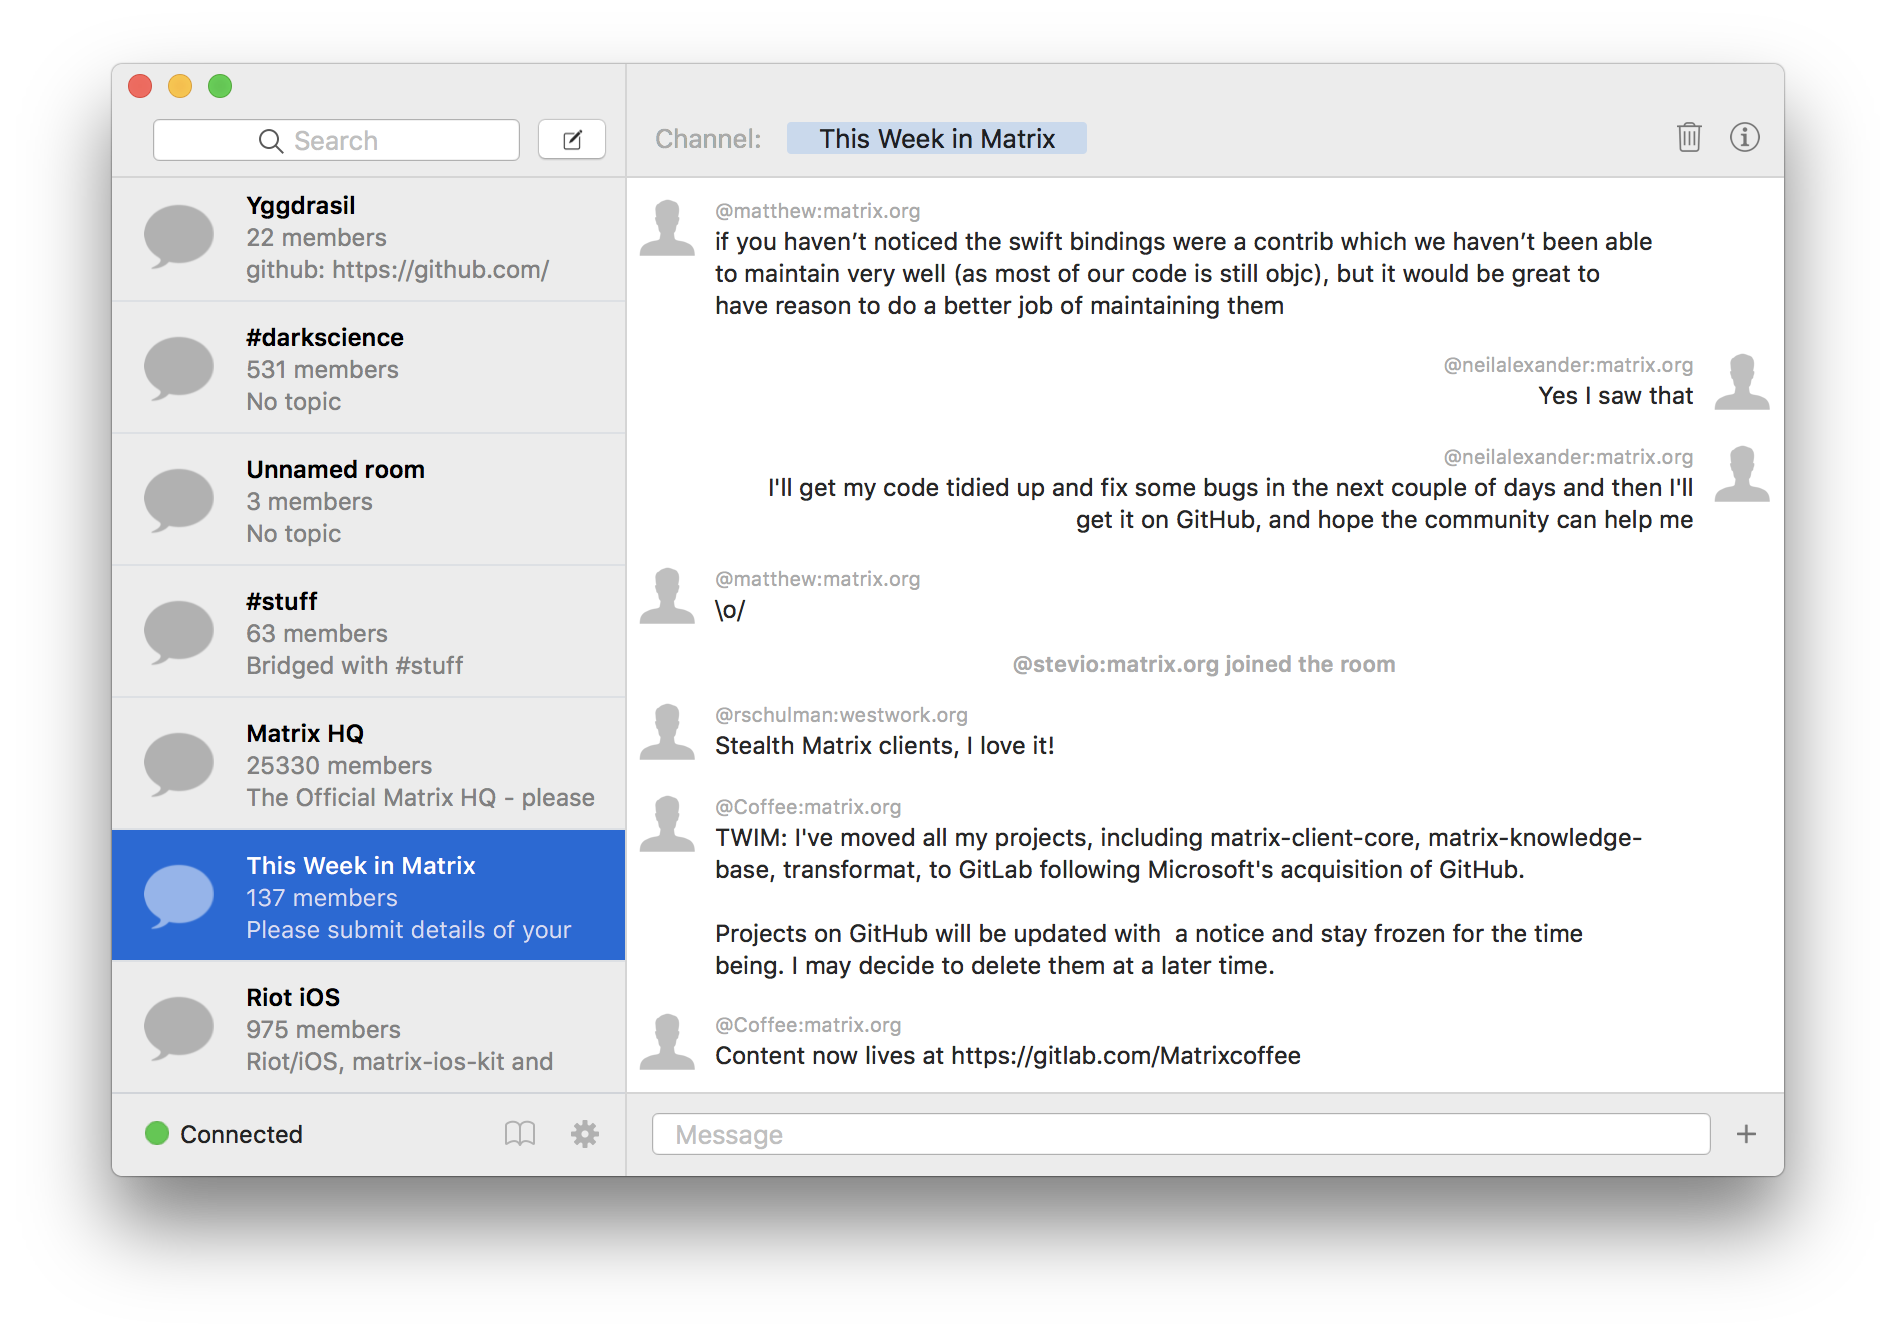Image resolution: width=1896 pixels, height=1336 pixels.
Task: Click the open book icon in footer
Action: [x=520, y=1134]
